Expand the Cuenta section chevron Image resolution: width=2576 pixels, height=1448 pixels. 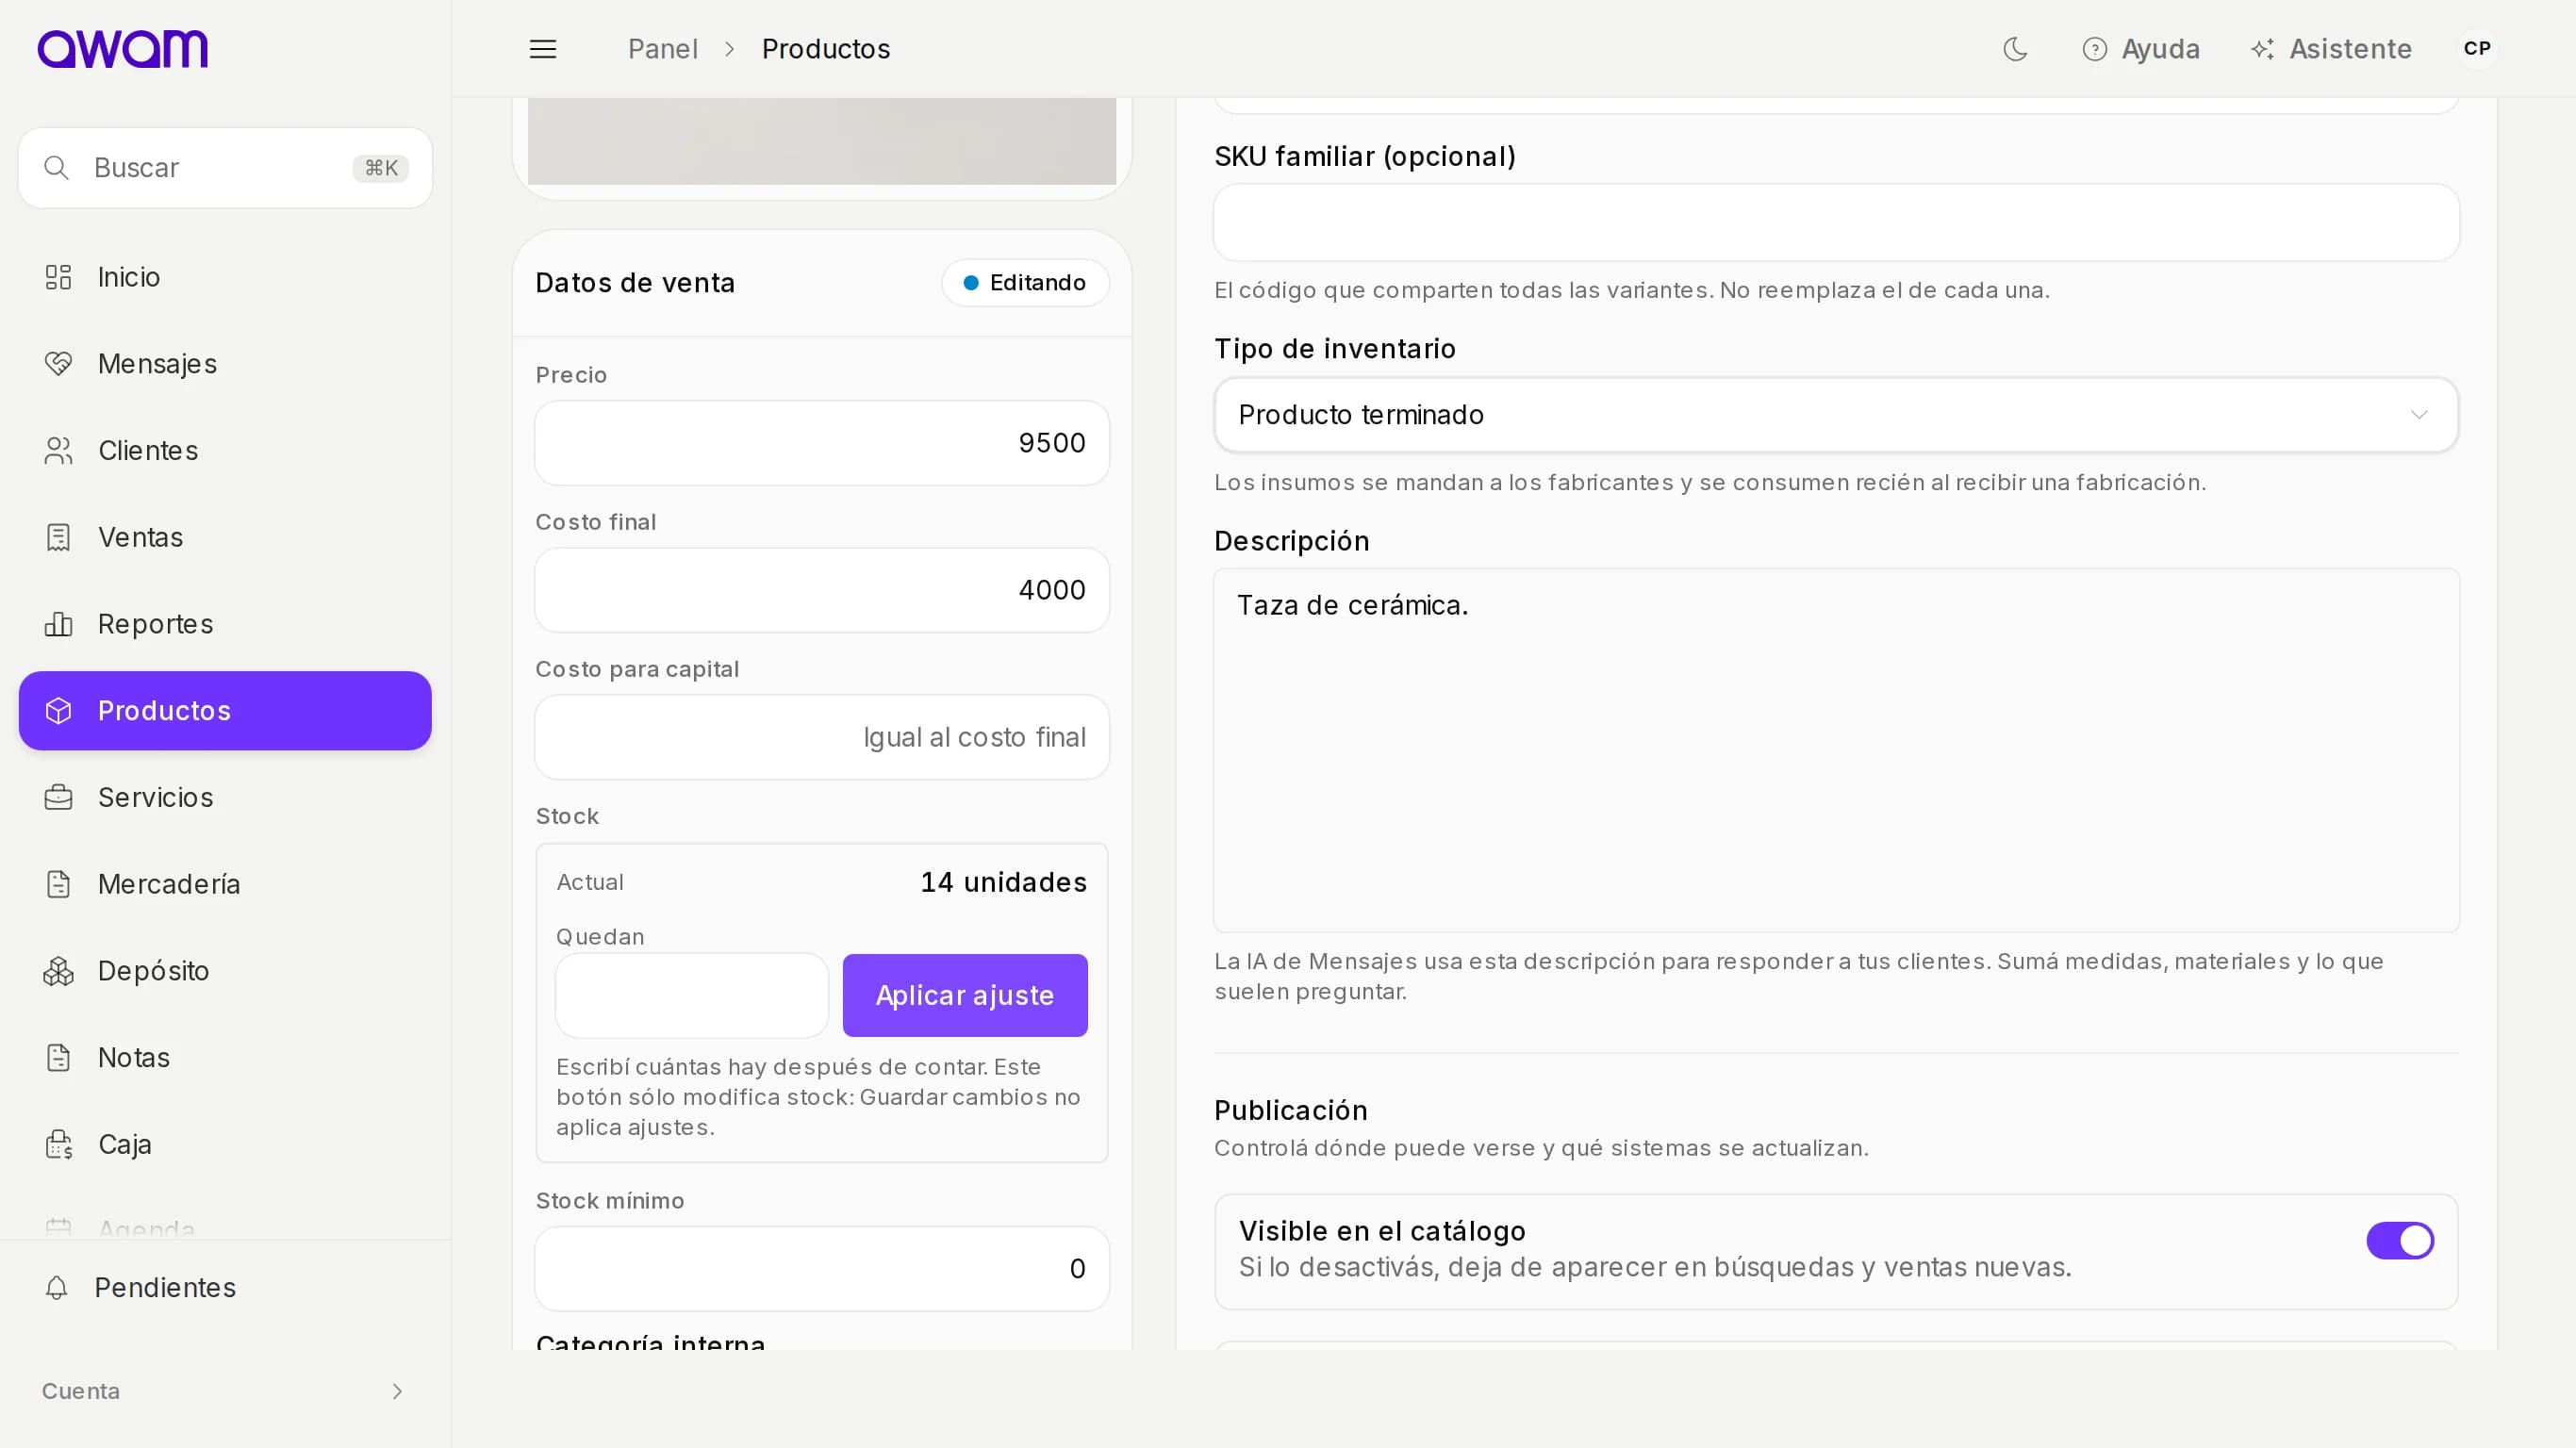coord(397,1392)
